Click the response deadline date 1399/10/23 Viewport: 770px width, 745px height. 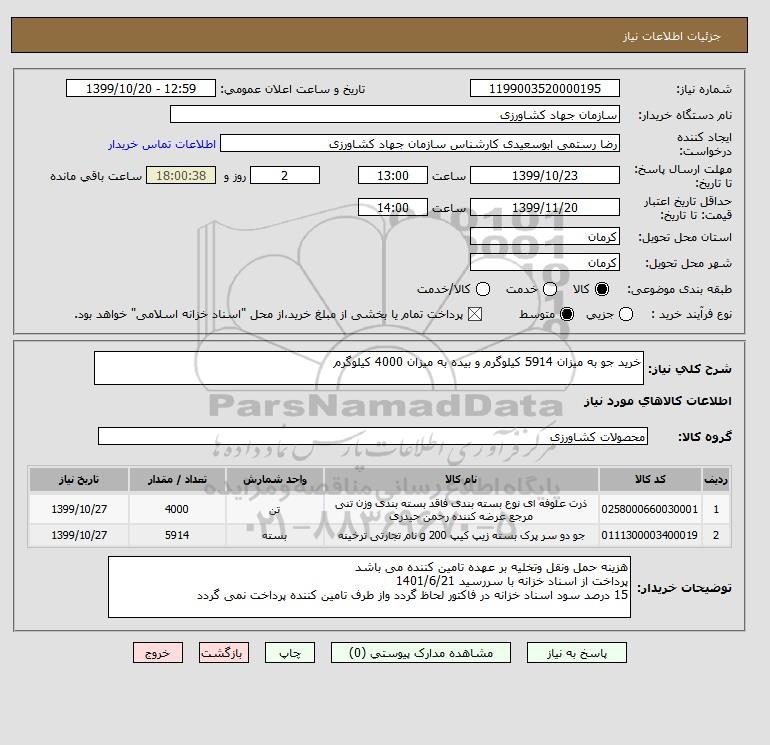[x=545, y=175]
